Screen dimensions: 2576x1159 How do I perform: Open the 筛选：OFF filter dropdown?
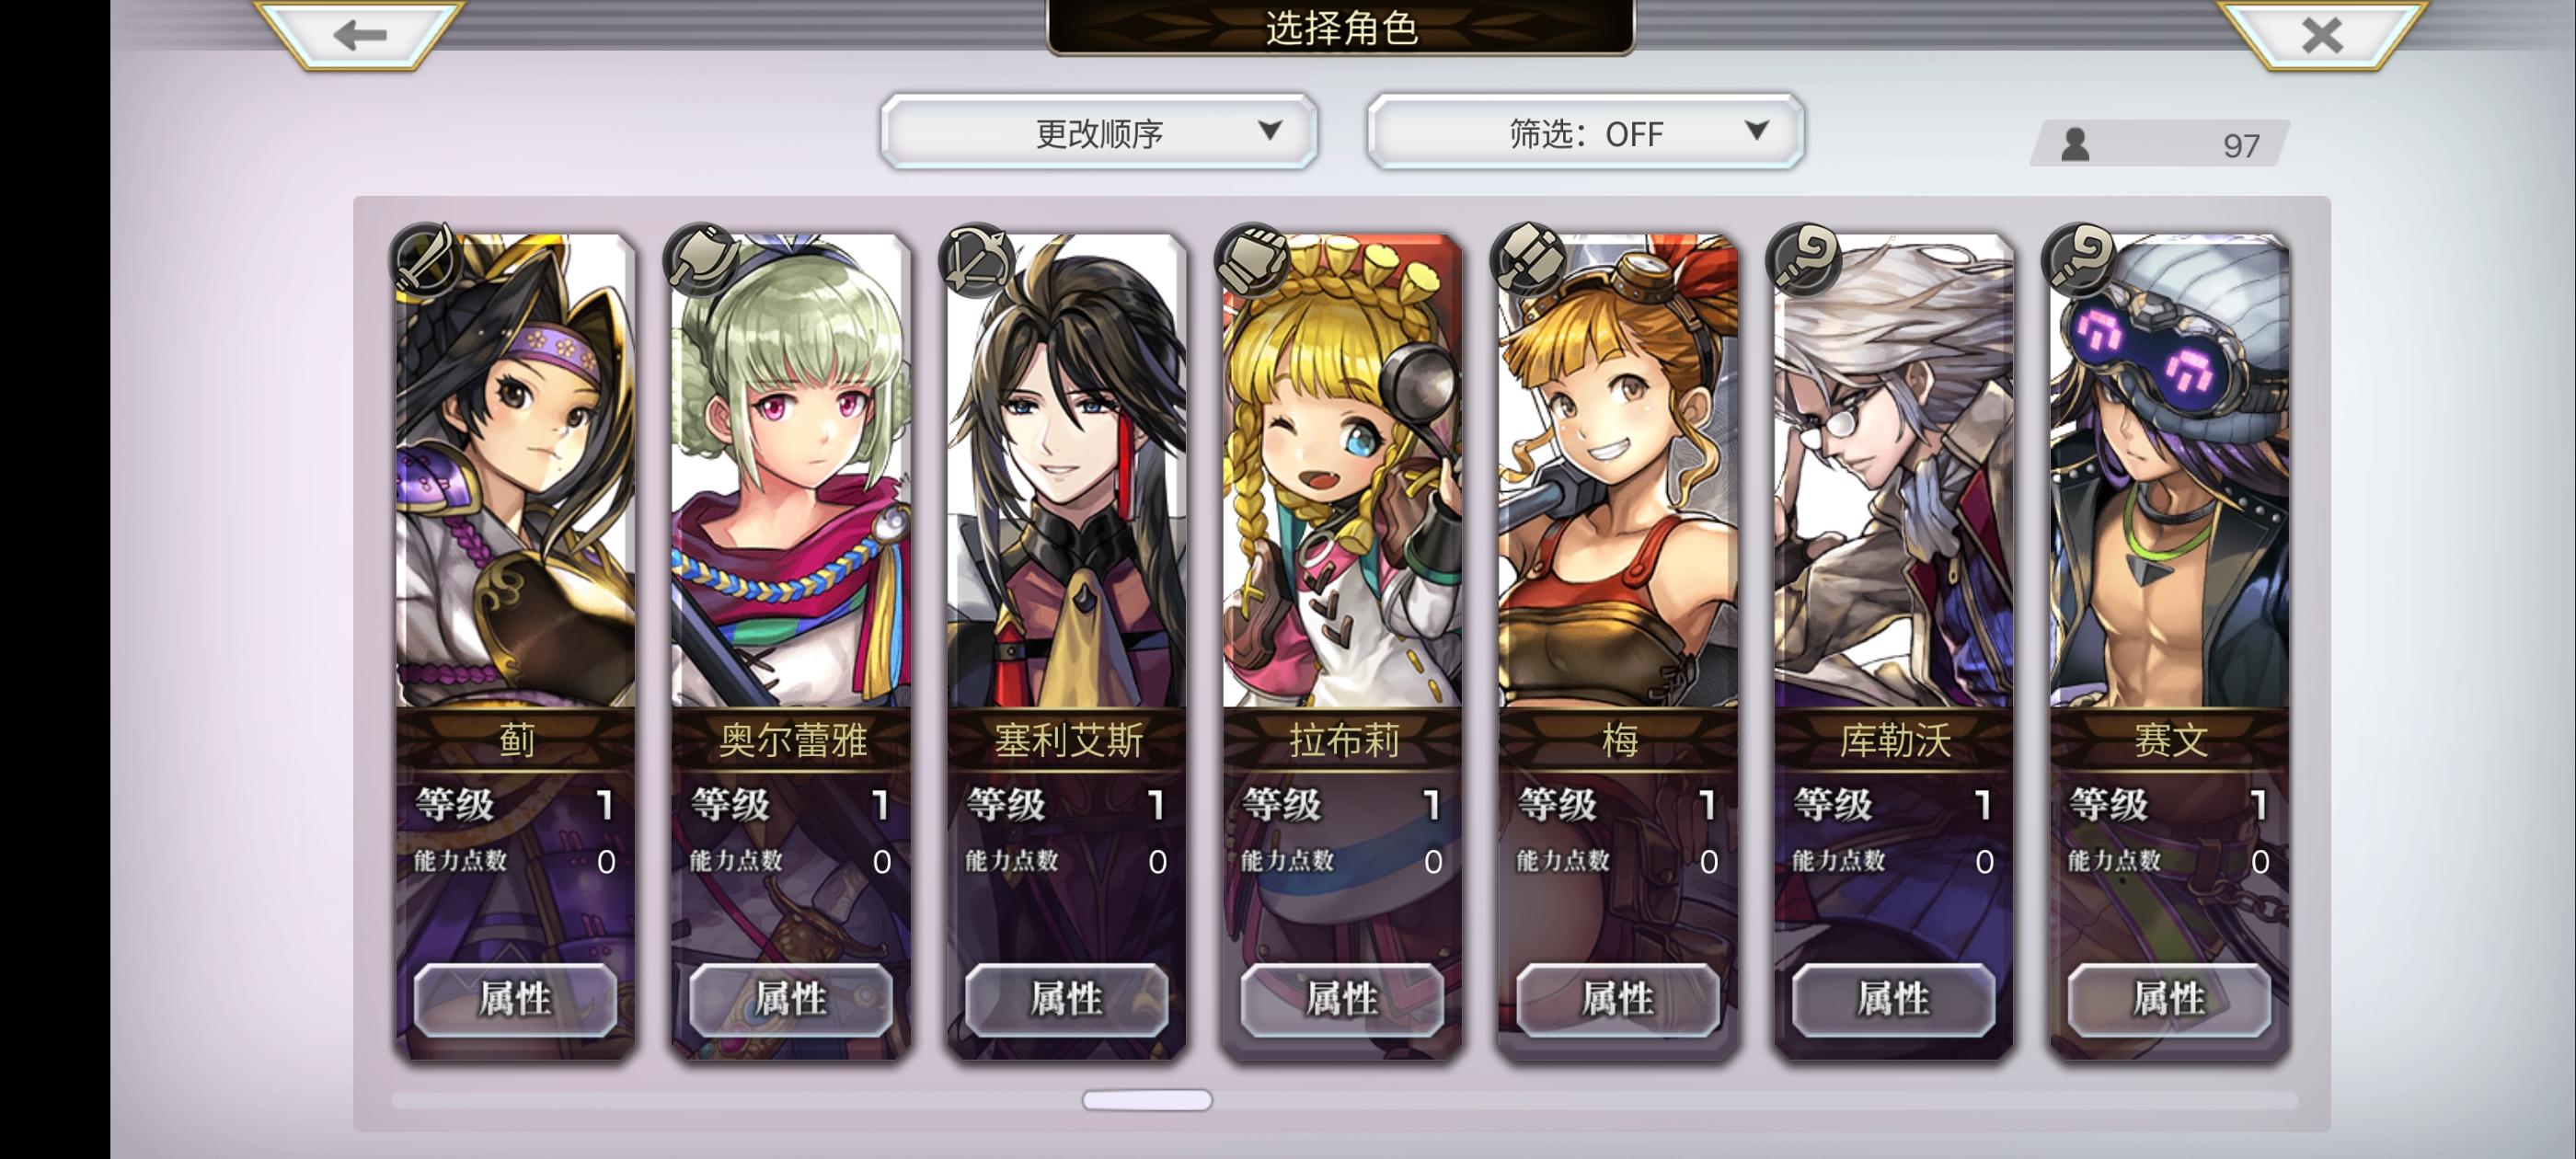(x=1586, y=132)
